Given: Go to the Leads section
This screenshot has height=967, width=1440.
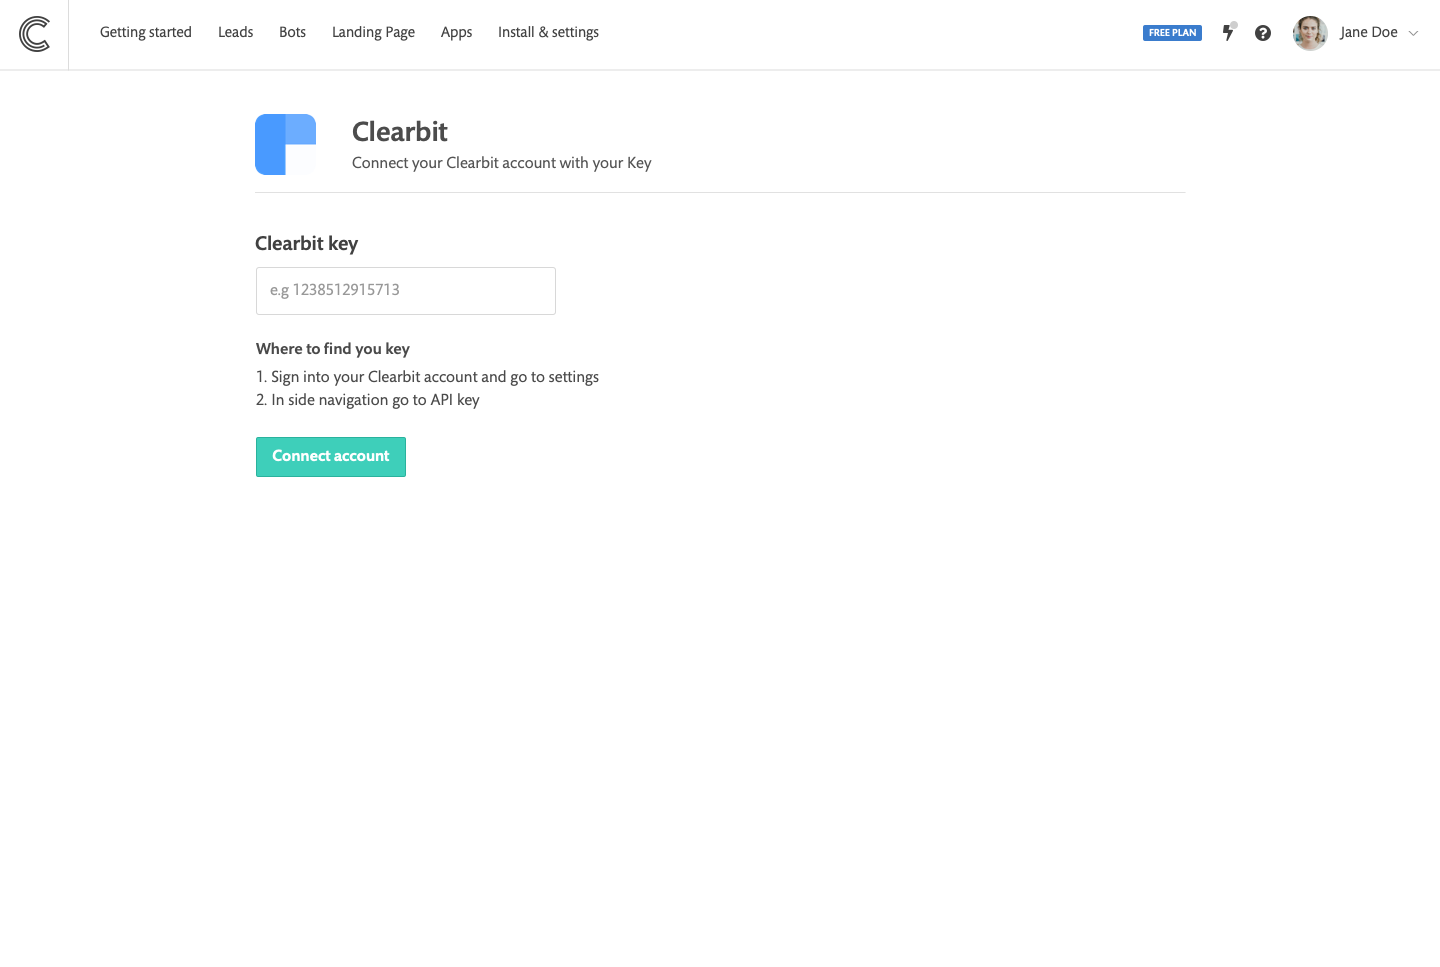Looking at the screenshot, I should coord(236,32).
